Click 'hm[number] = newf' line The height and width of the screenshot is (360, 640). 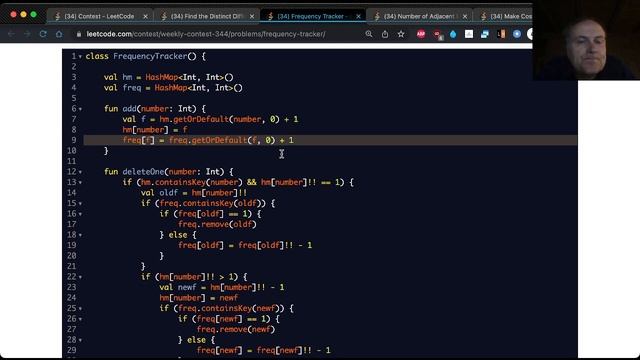[x=199, y=298]
